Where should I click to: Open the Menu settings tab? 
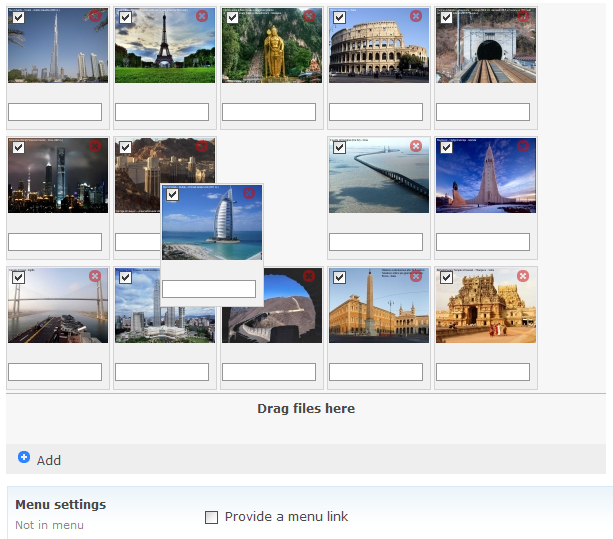pos(60,505)
